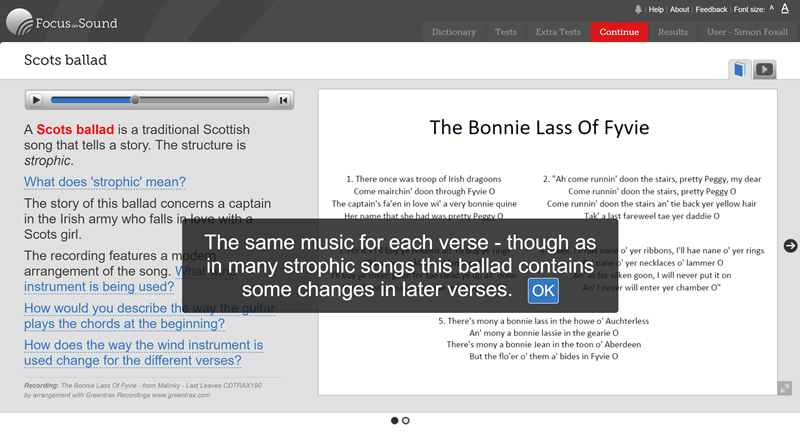
Task: Click the Recording credit text
Action: (x=143, y=390)
